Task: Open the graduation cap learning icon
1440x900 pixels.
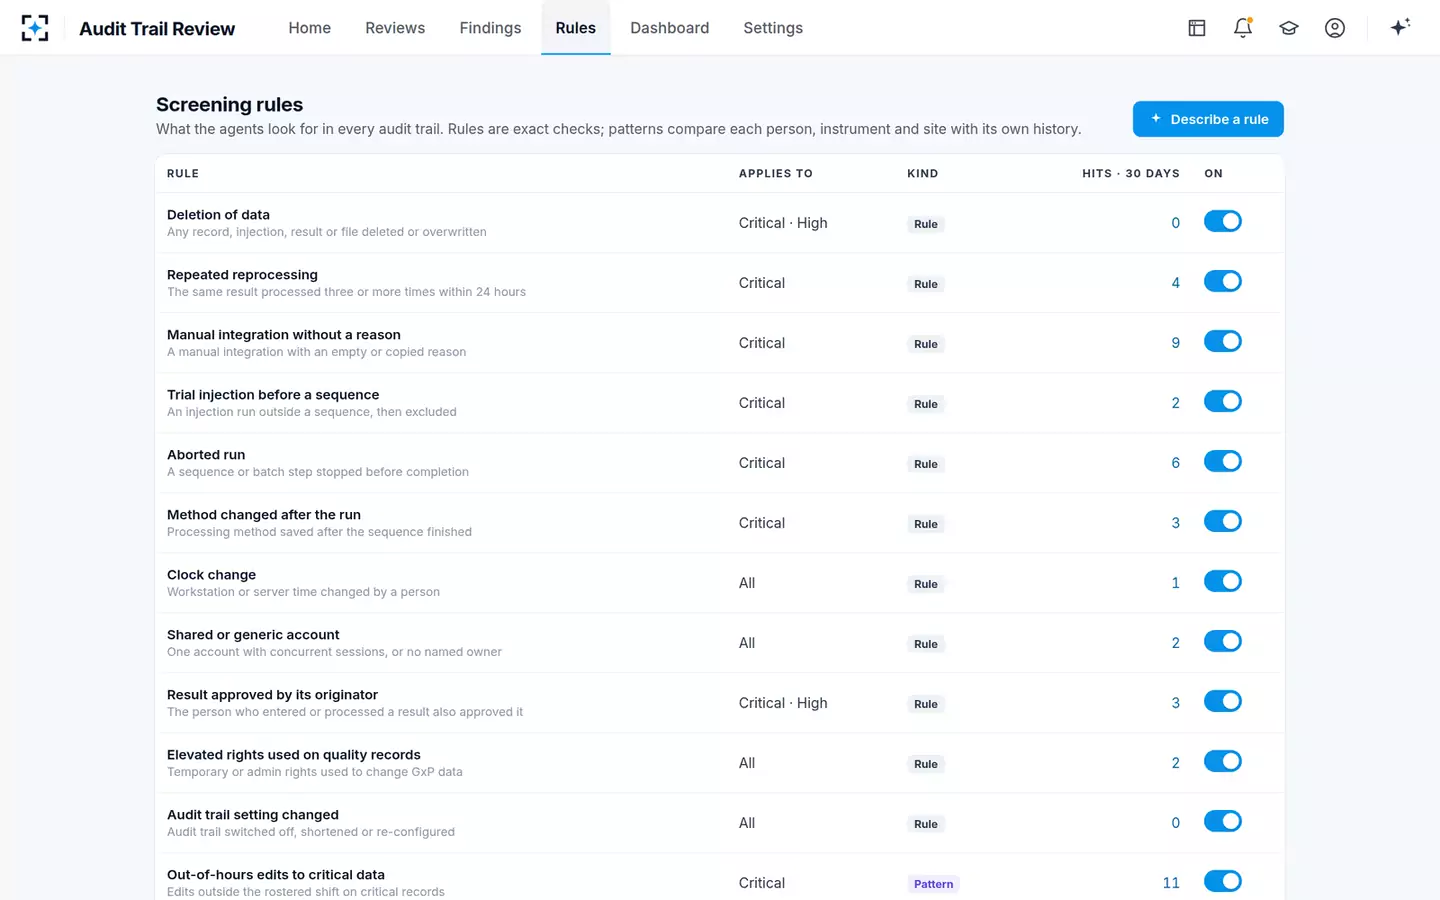Action: pyautogui.click(x=1289, y=28)
